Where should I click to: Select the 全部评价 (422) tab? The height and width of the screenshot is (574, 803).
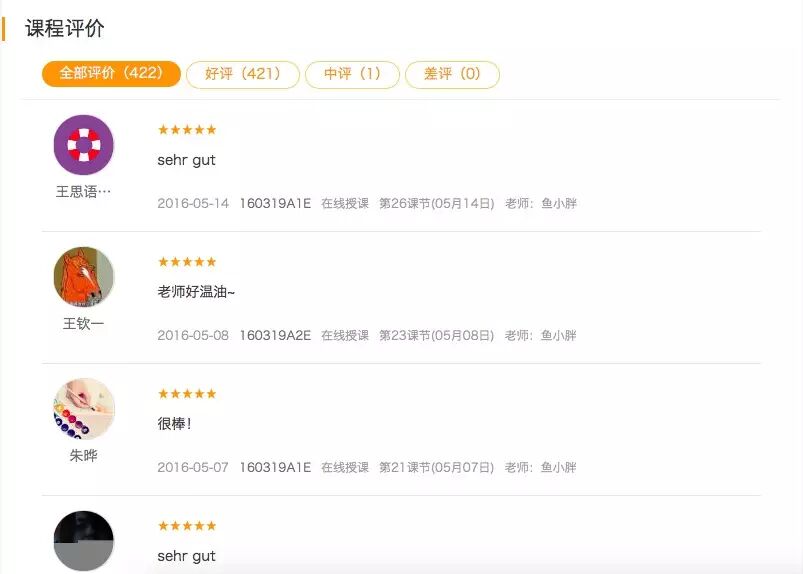click(111, 74)
